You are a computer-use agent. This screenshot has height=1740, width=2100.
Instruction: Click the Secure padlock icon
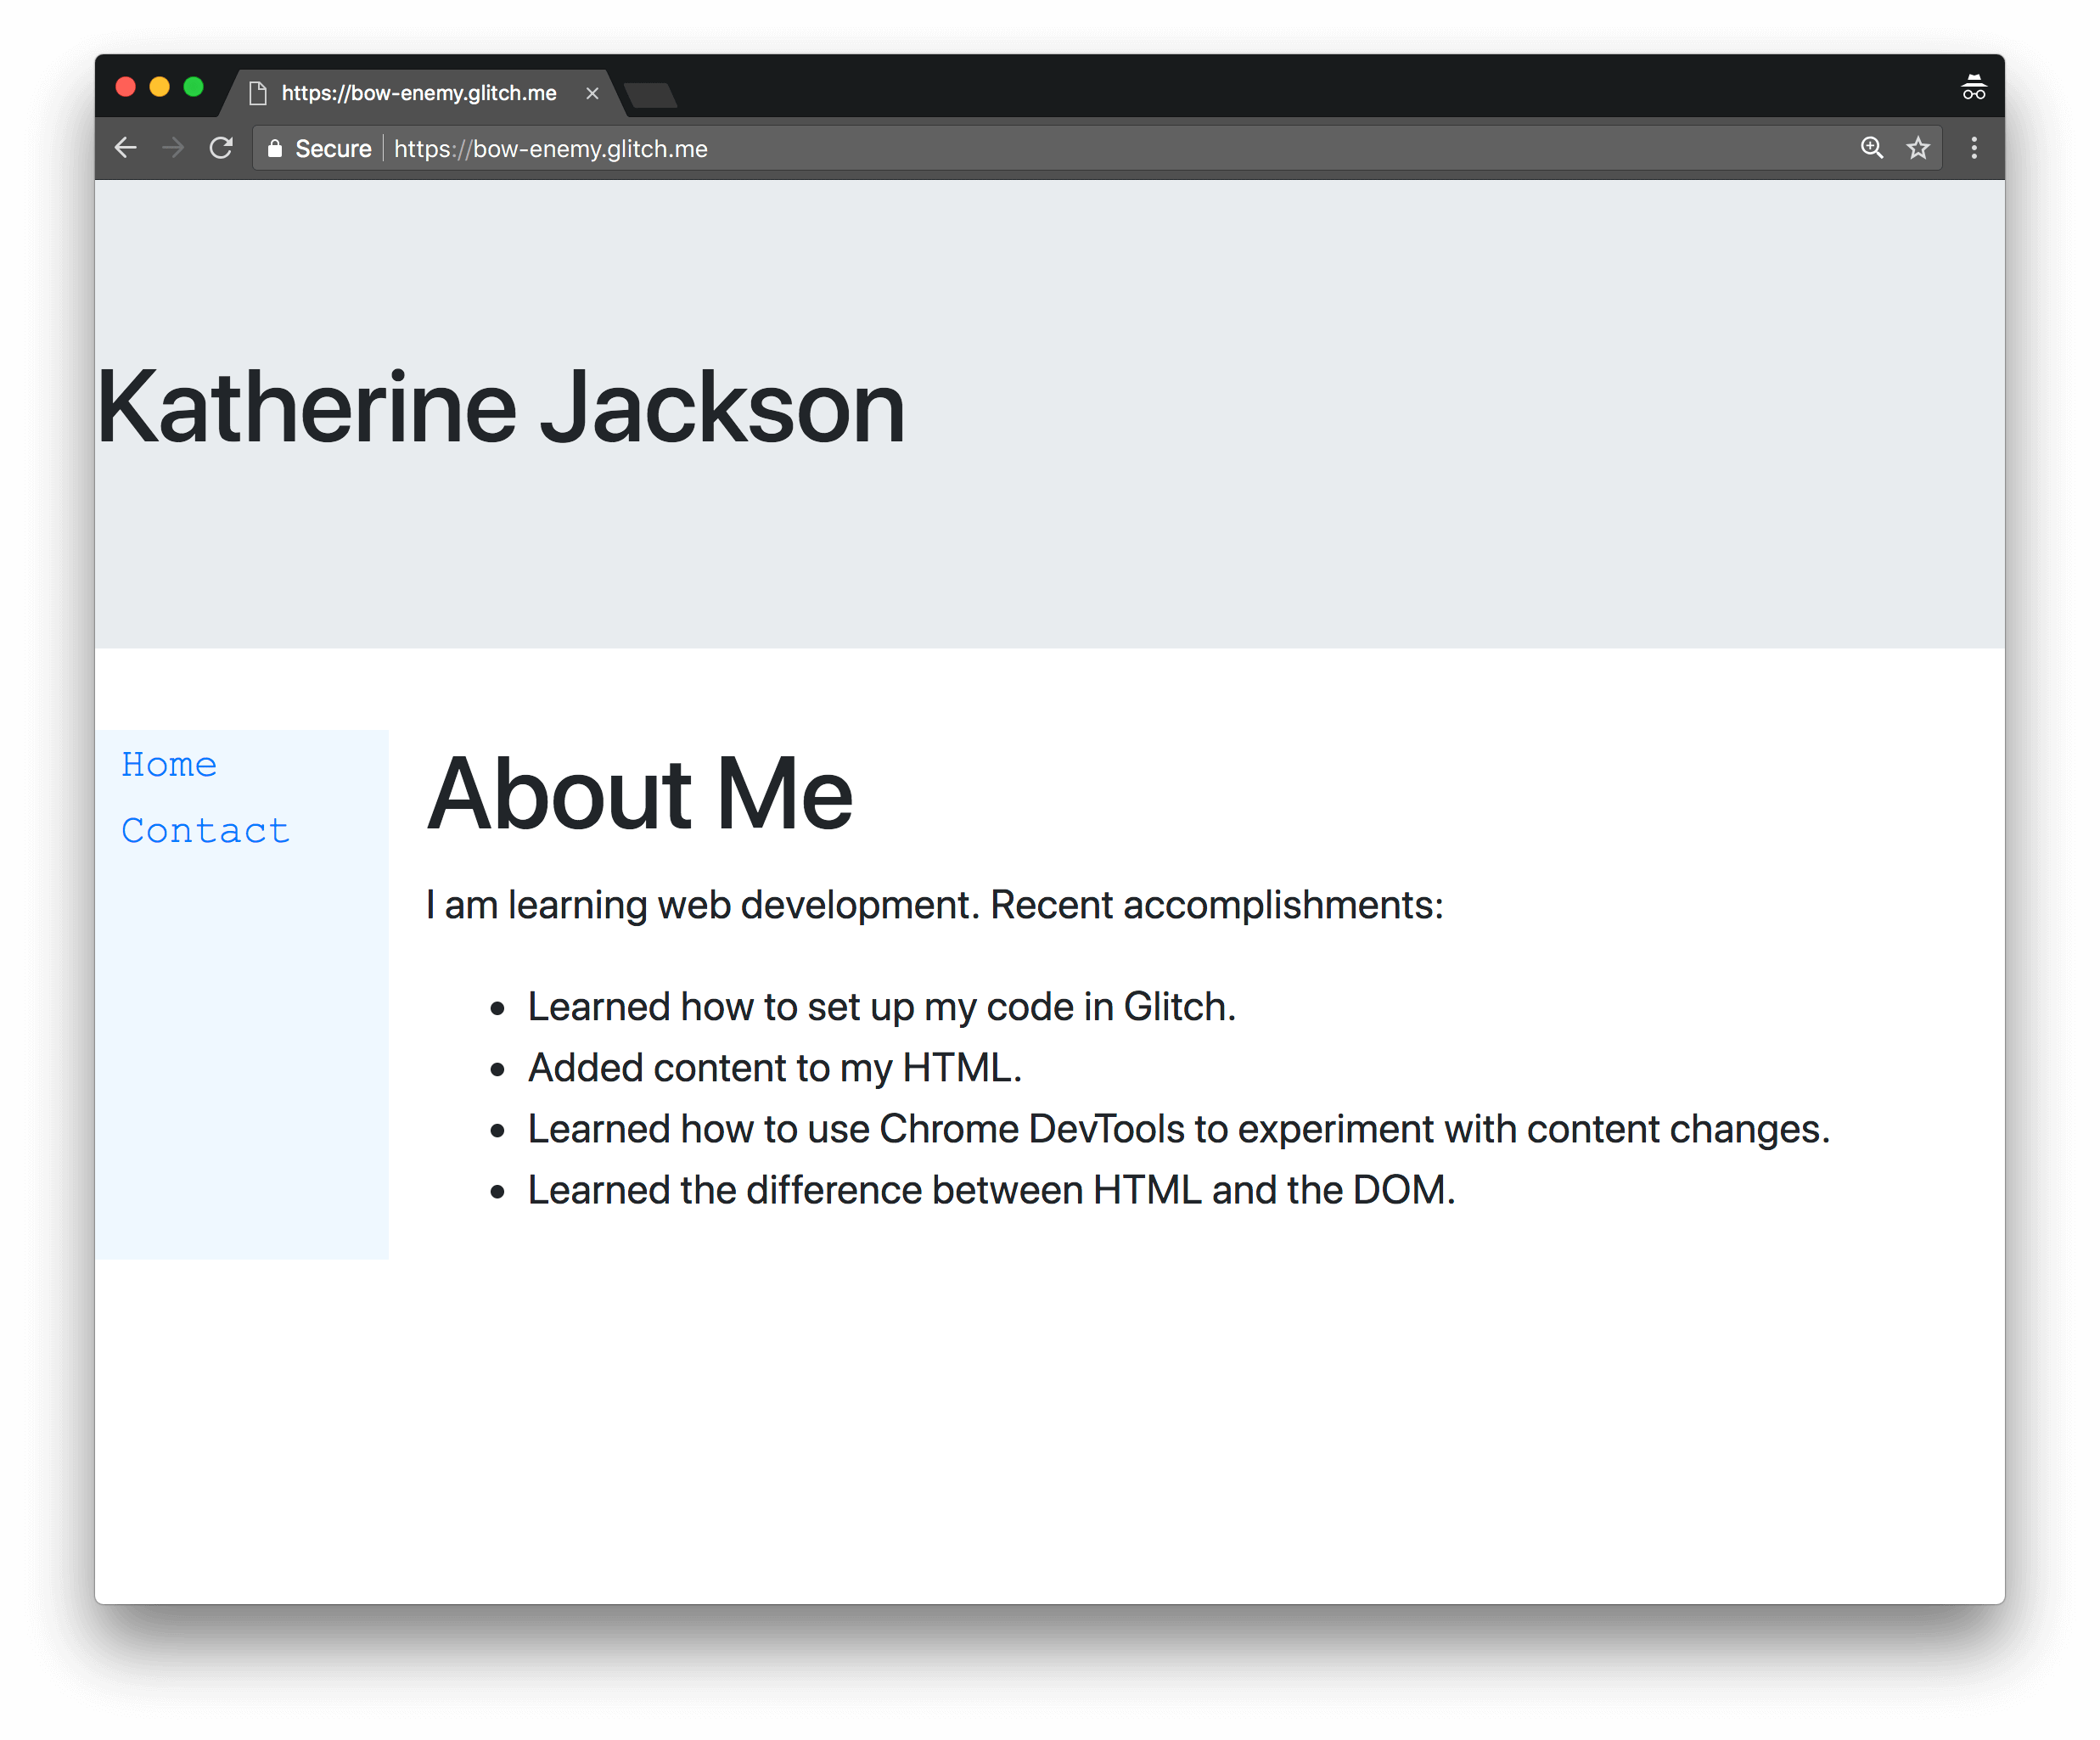[275, 148]
